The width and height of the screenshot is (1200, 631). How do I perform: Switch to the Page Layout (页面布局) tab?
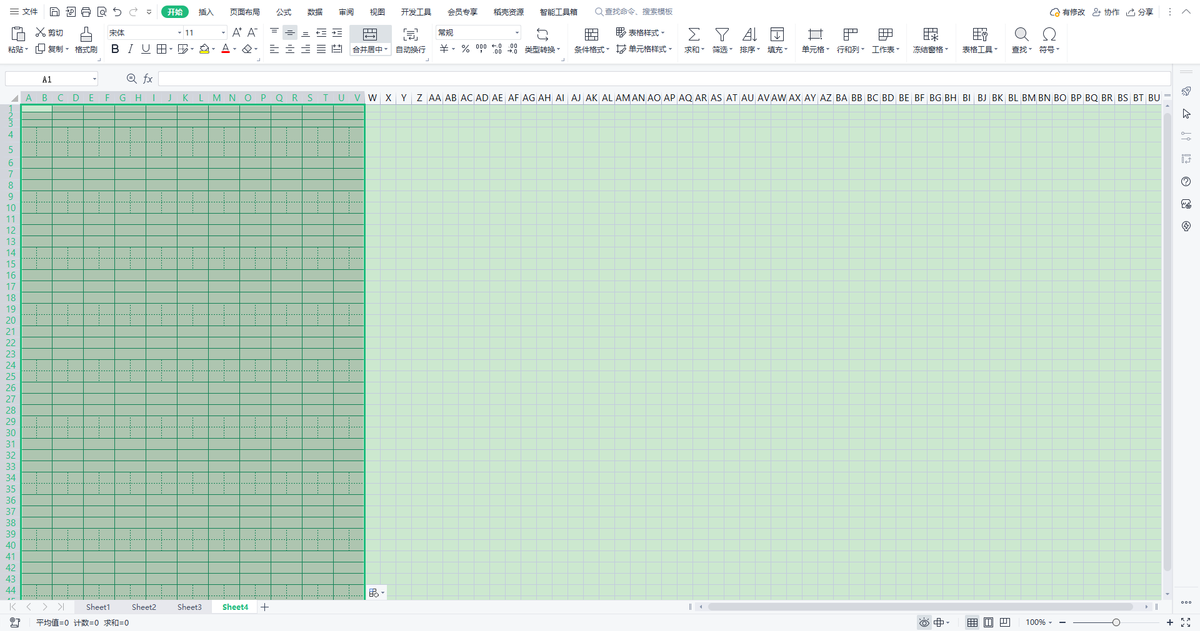click(244, 12)
